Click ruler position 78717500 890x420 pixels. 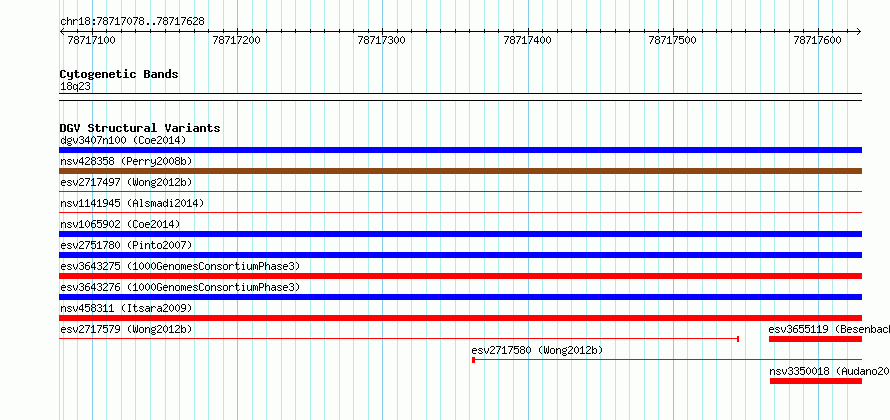click(673, 40)
